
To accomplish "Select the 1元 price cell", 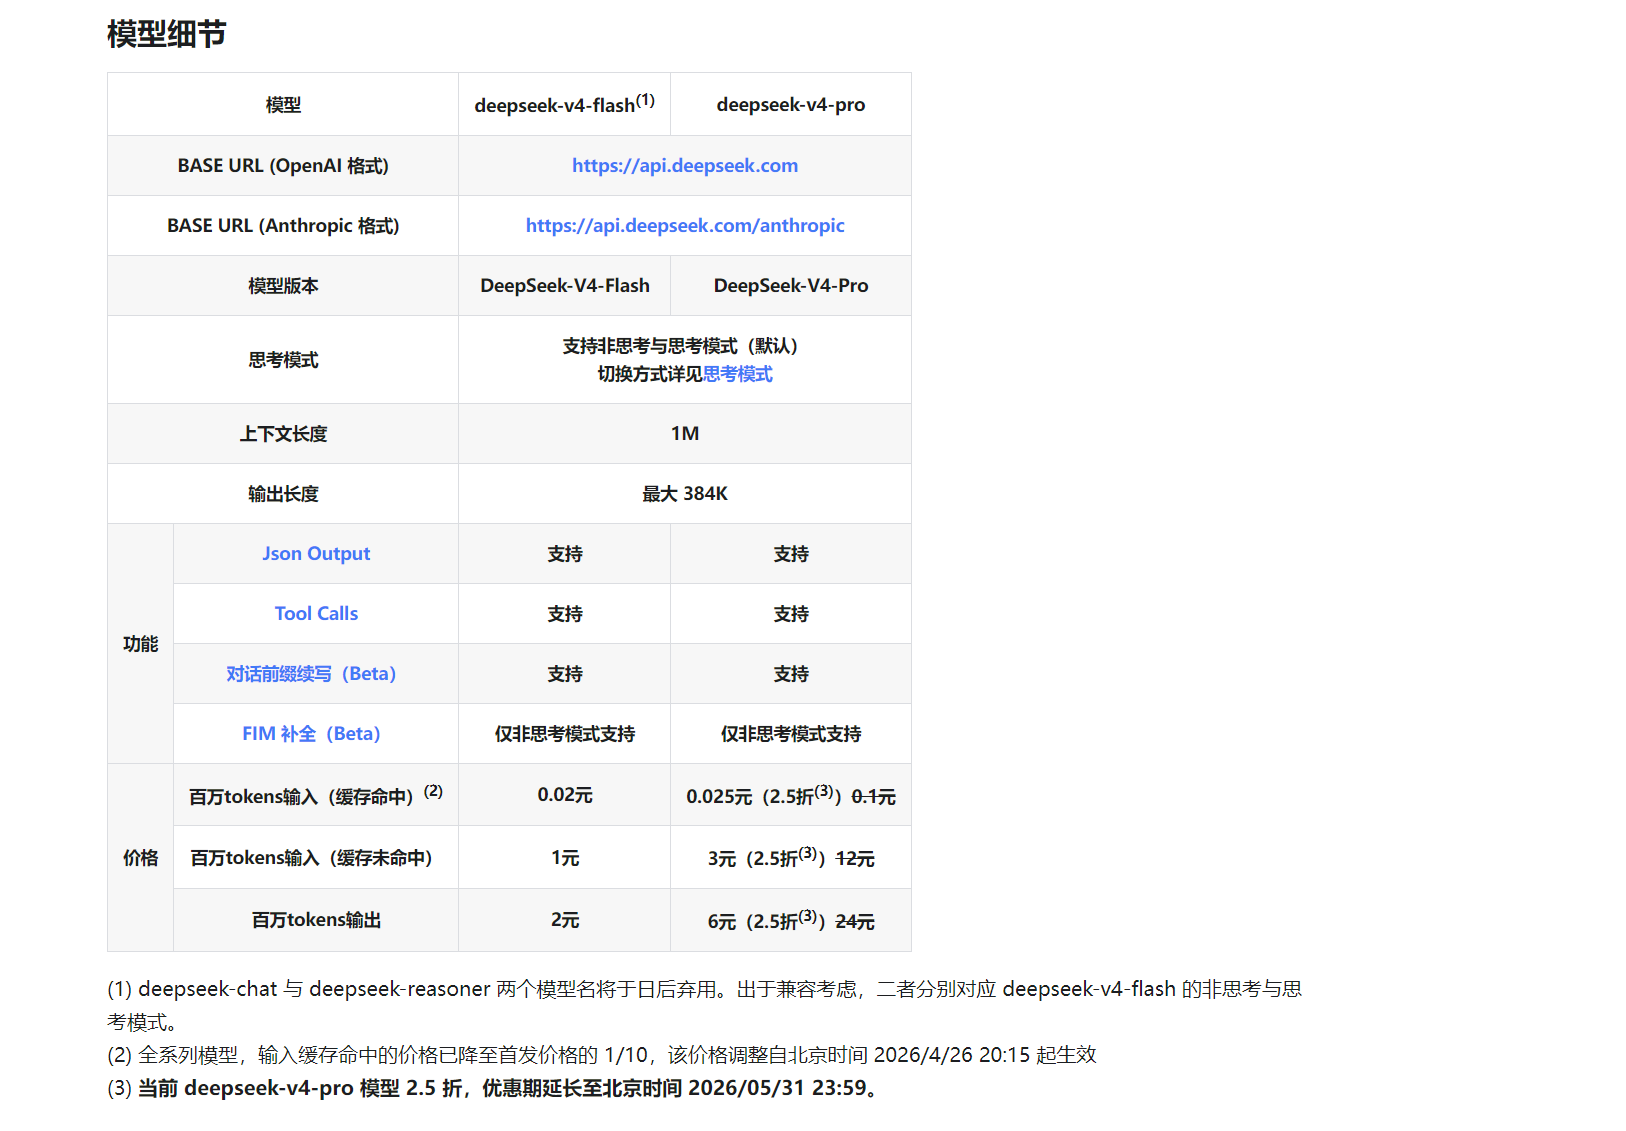I will 565,858.
